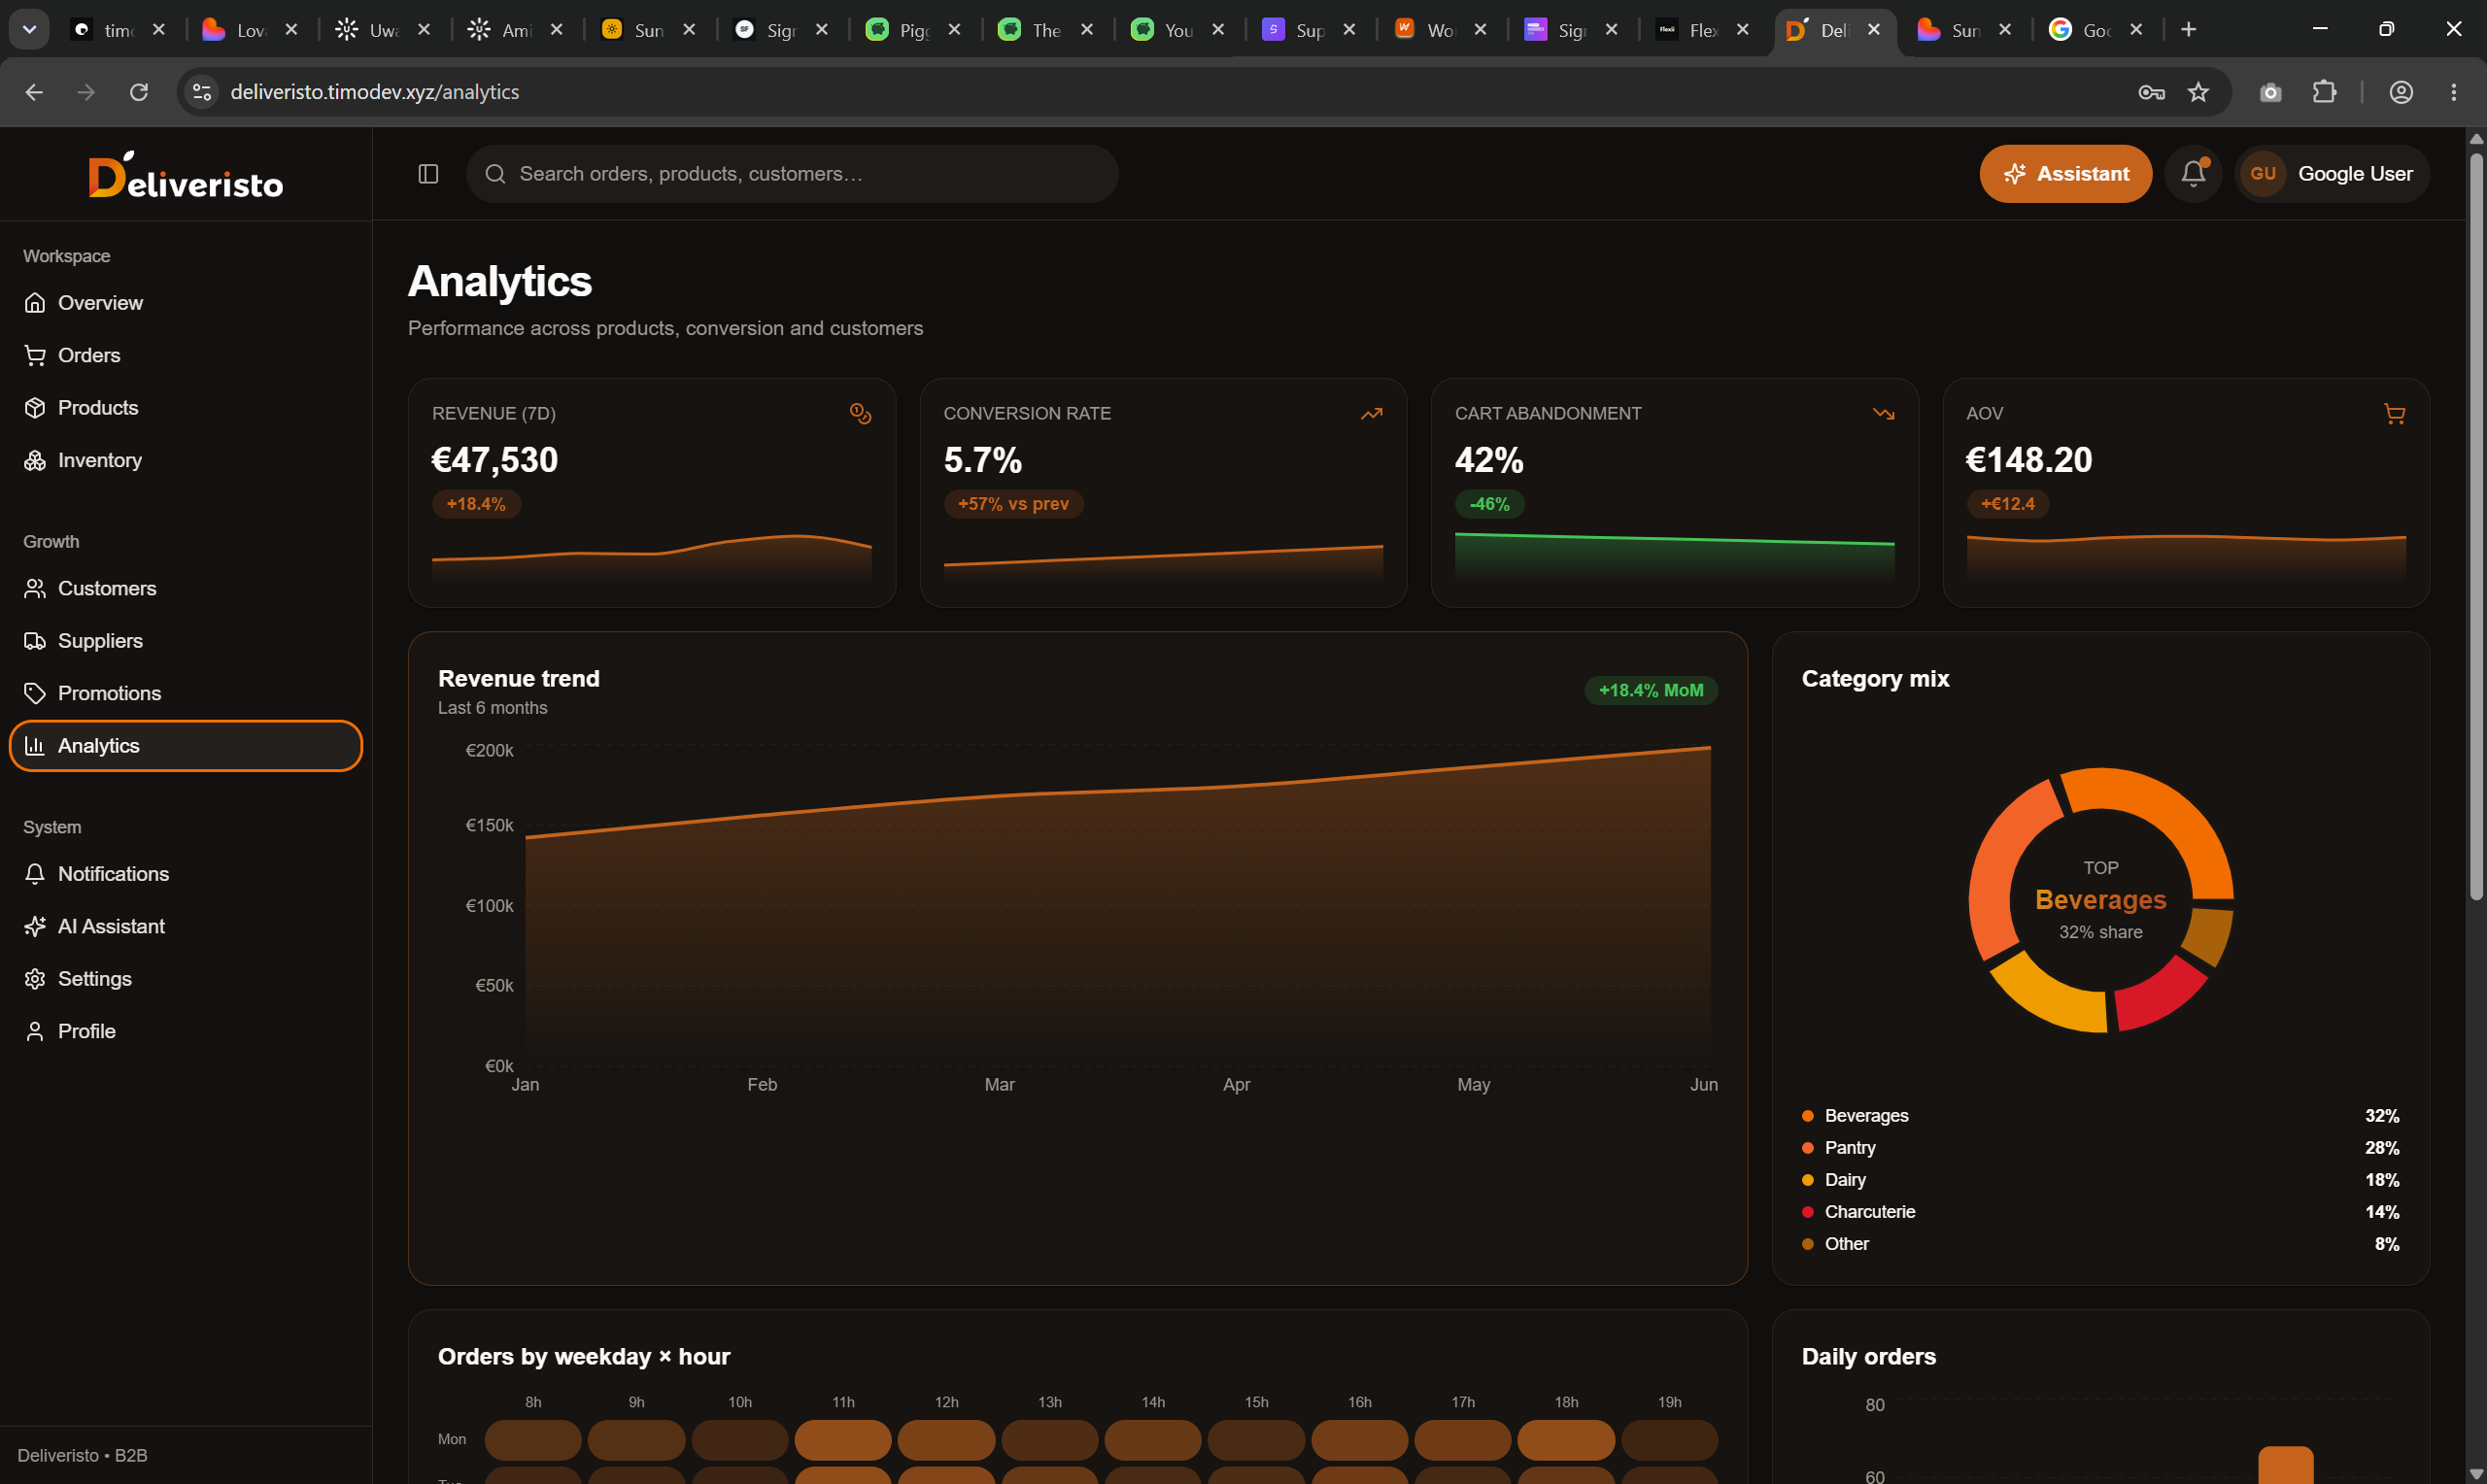Viewport: 2487px width, 1484px height.
Task: Click the coins icon on Revenue card
Action: coord(860,414)
